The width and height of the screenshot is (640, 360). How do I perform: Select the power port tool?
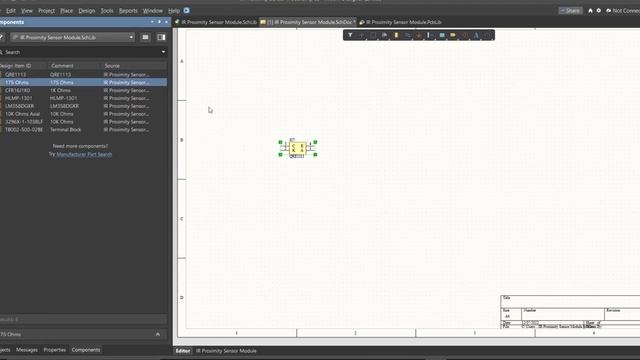coord(419,36)
